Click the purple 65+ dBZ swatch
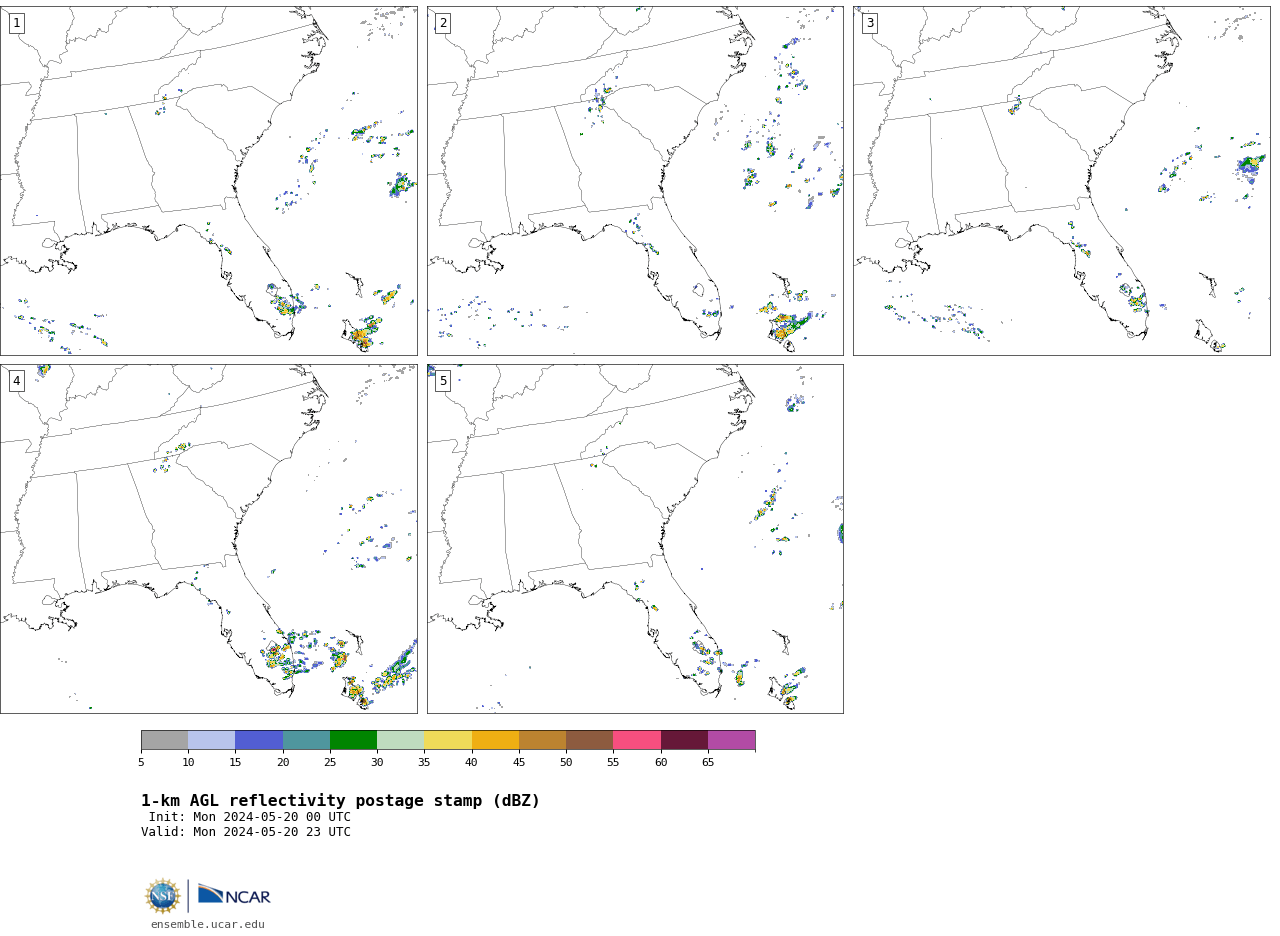The image size is (1280, 936). click(x=731, y=740)
